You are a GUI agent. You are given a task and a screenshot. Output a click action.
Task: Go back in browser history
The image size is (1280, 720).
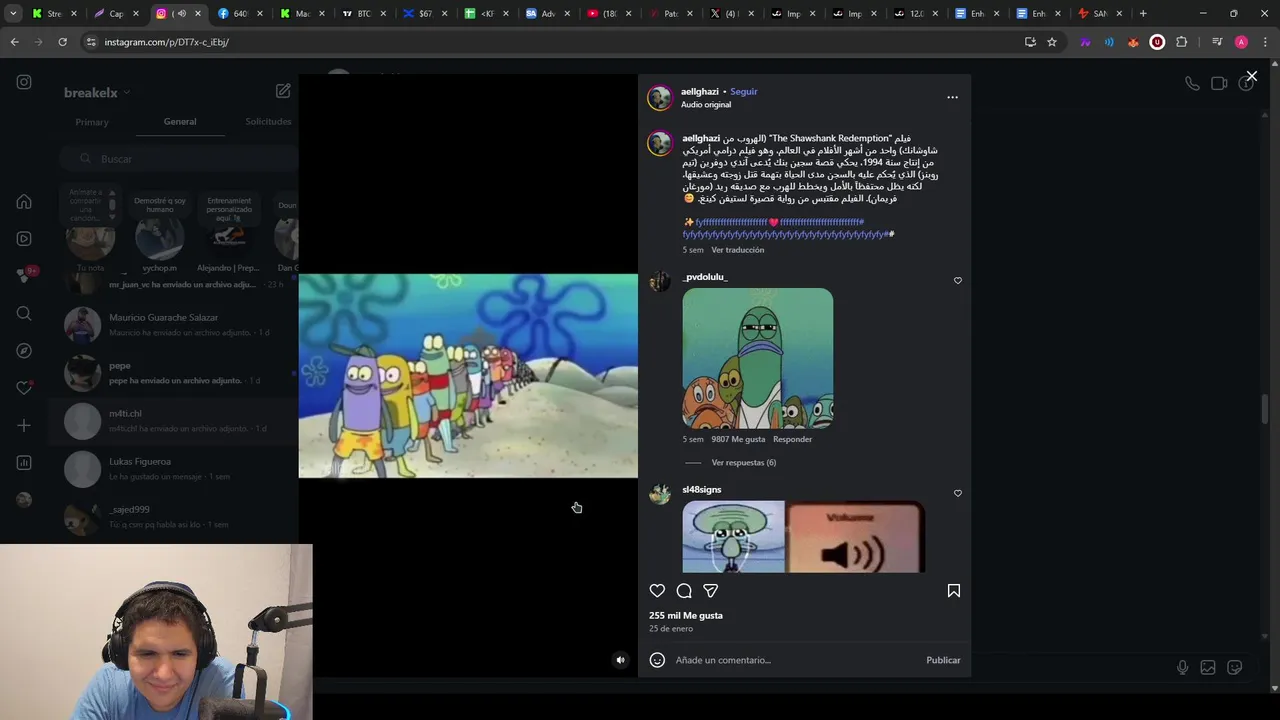14,42
